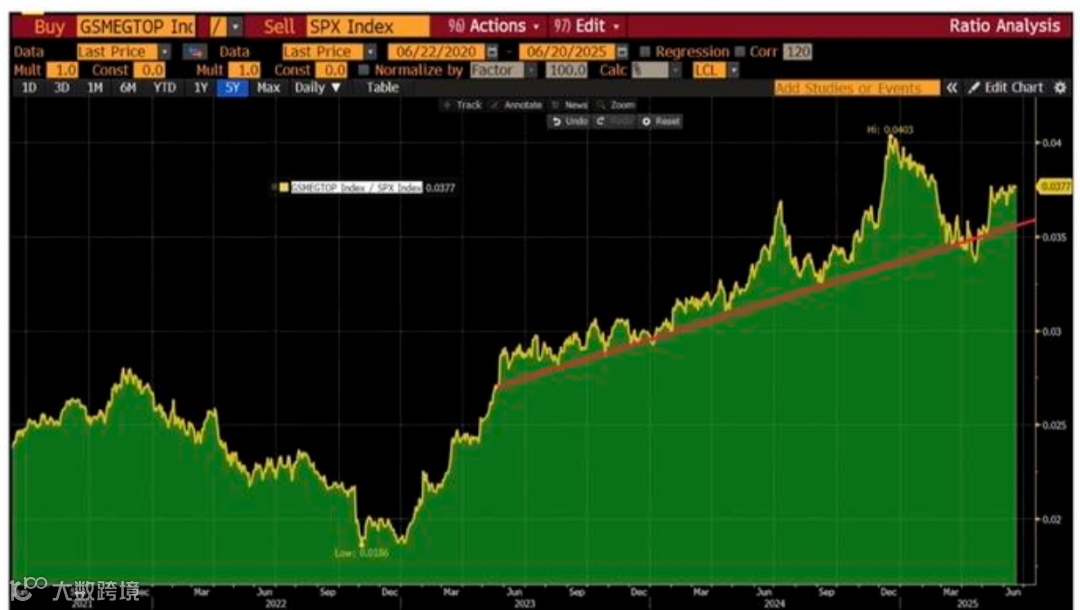
Task: Enable the Regression checkbox
Action: [645, 52]
